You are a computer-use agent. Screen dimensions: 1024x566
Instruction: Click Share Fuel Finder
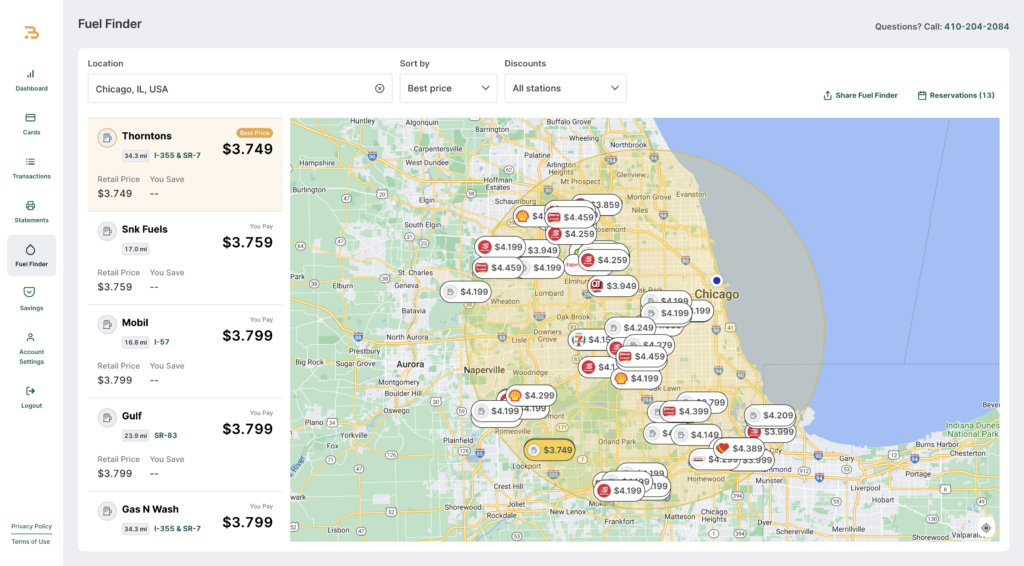(x=860, y=95)
